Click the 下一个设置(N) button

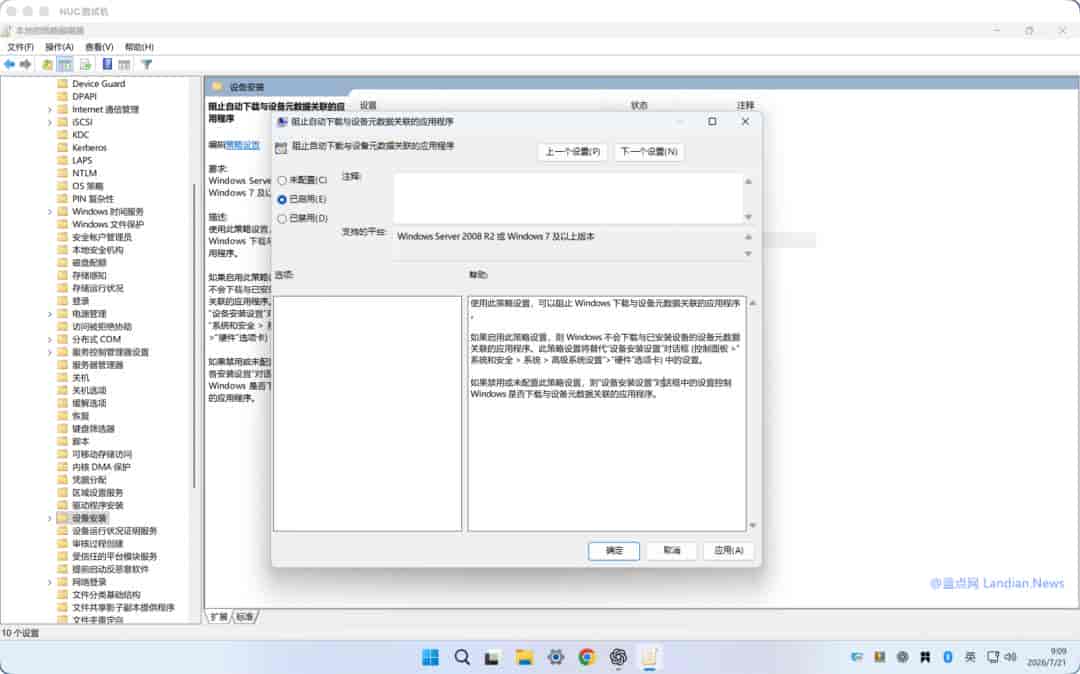tap(649, 151)
